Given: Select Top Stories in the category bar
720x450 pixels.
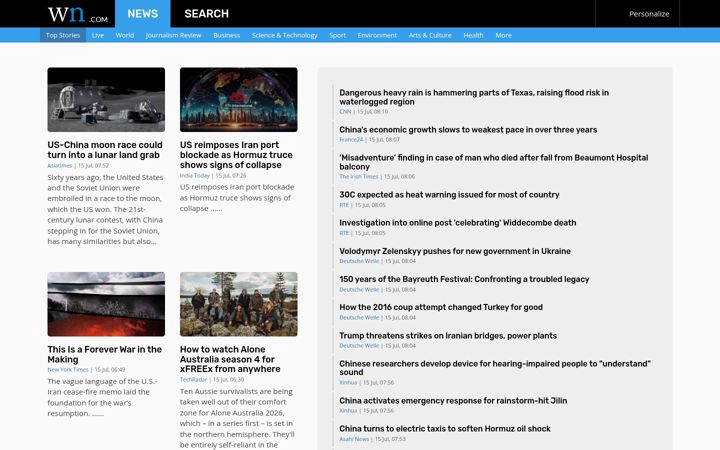Looking at the screenshot, I should 63,35.
